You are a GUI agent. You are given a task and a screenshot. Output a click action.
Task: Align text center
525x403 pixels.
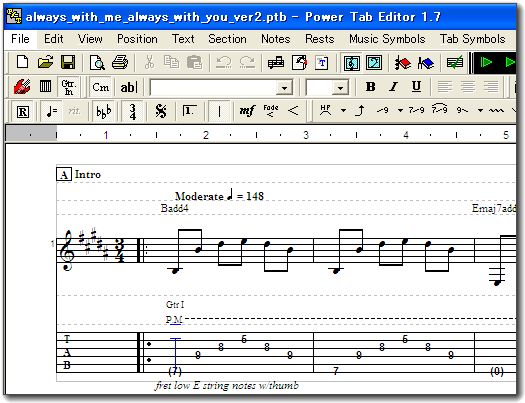[468, 87]
